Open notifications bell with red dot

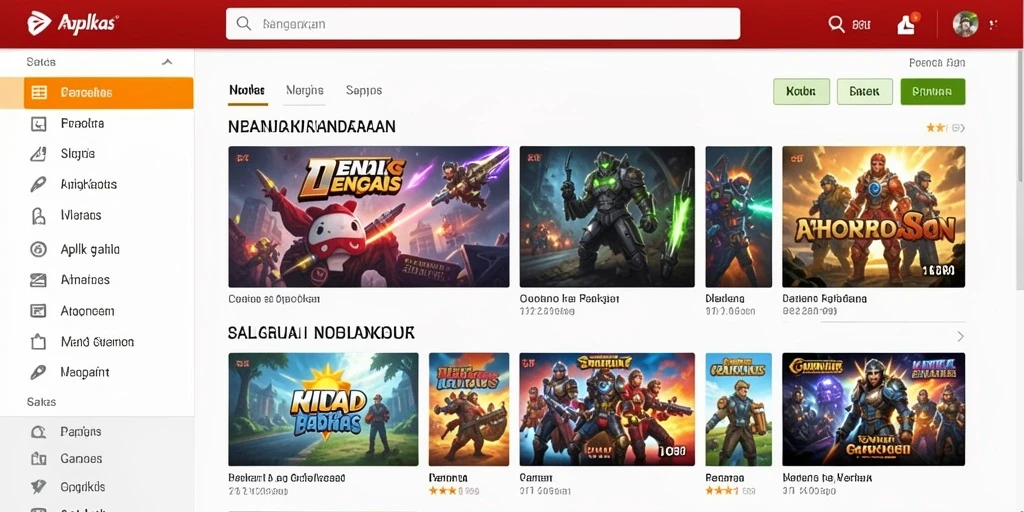pos(907,24)
